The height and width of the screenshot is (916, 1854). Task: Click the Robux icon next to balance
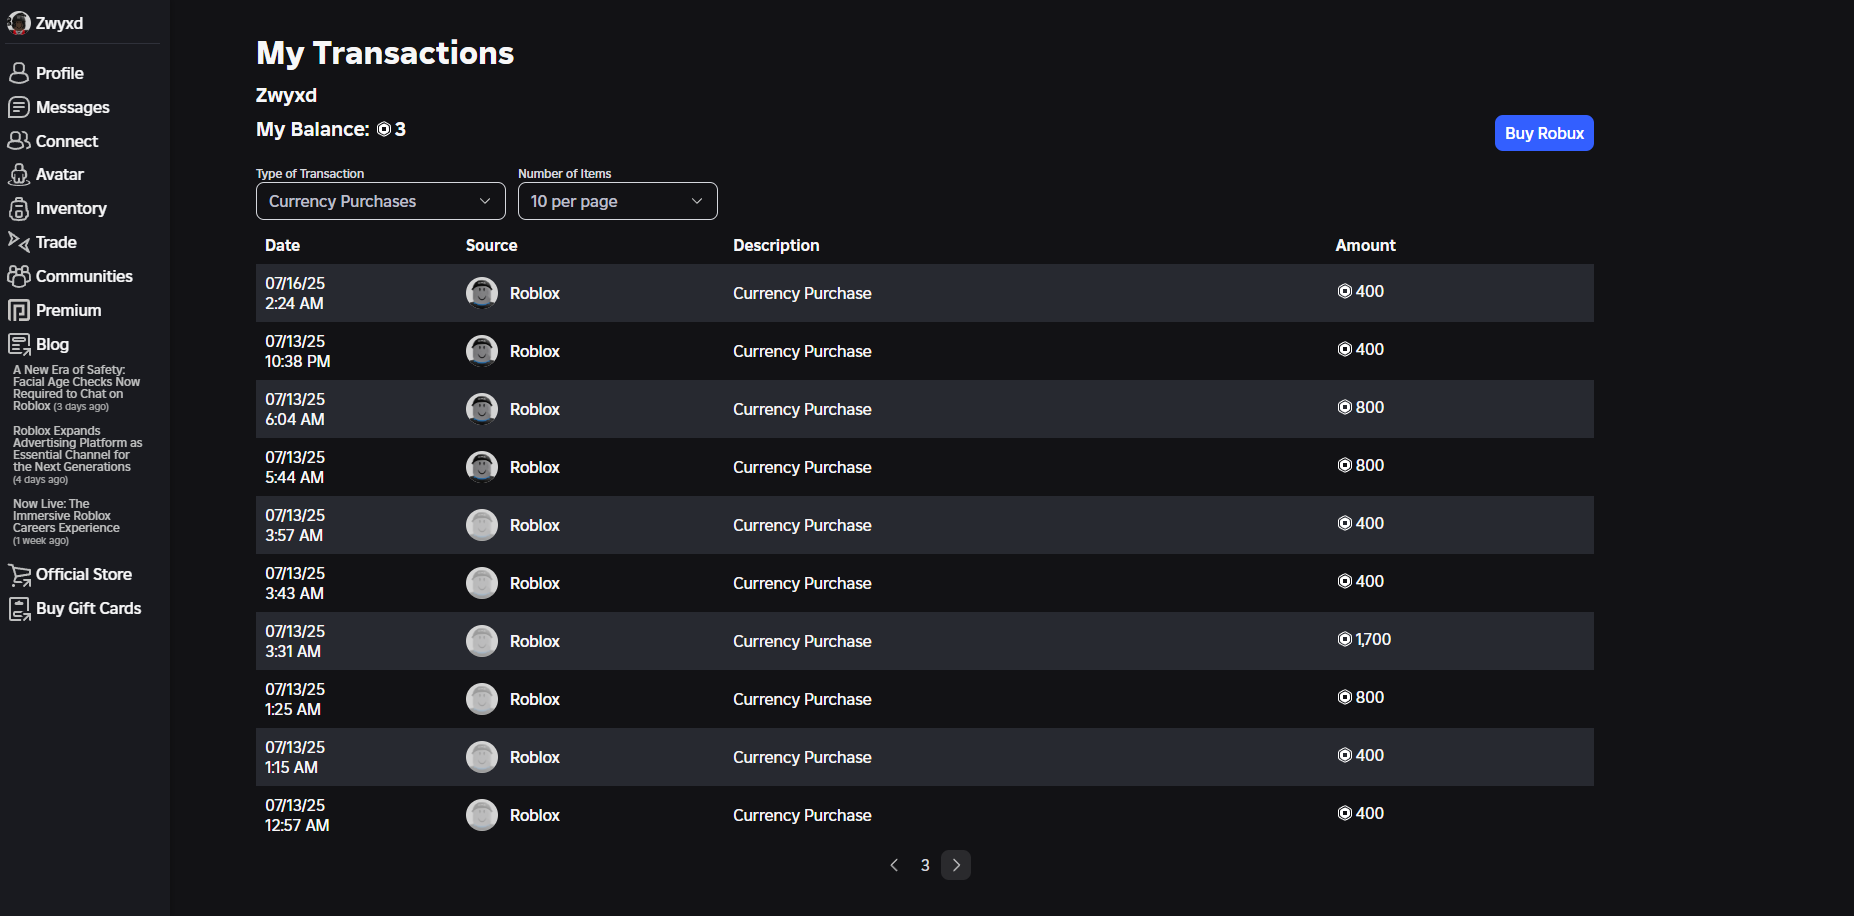[x=384, y=129]
